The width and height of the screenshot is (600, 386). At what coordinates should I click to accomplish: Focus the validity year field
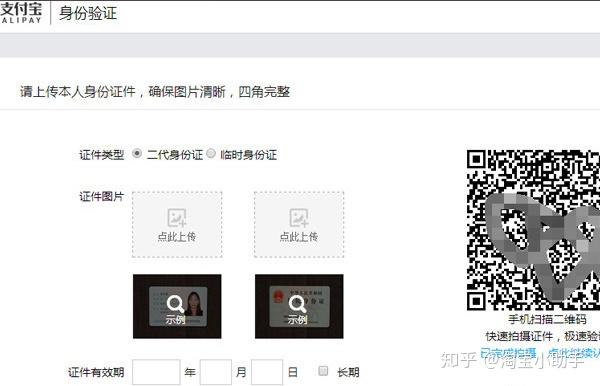point(156,372)
